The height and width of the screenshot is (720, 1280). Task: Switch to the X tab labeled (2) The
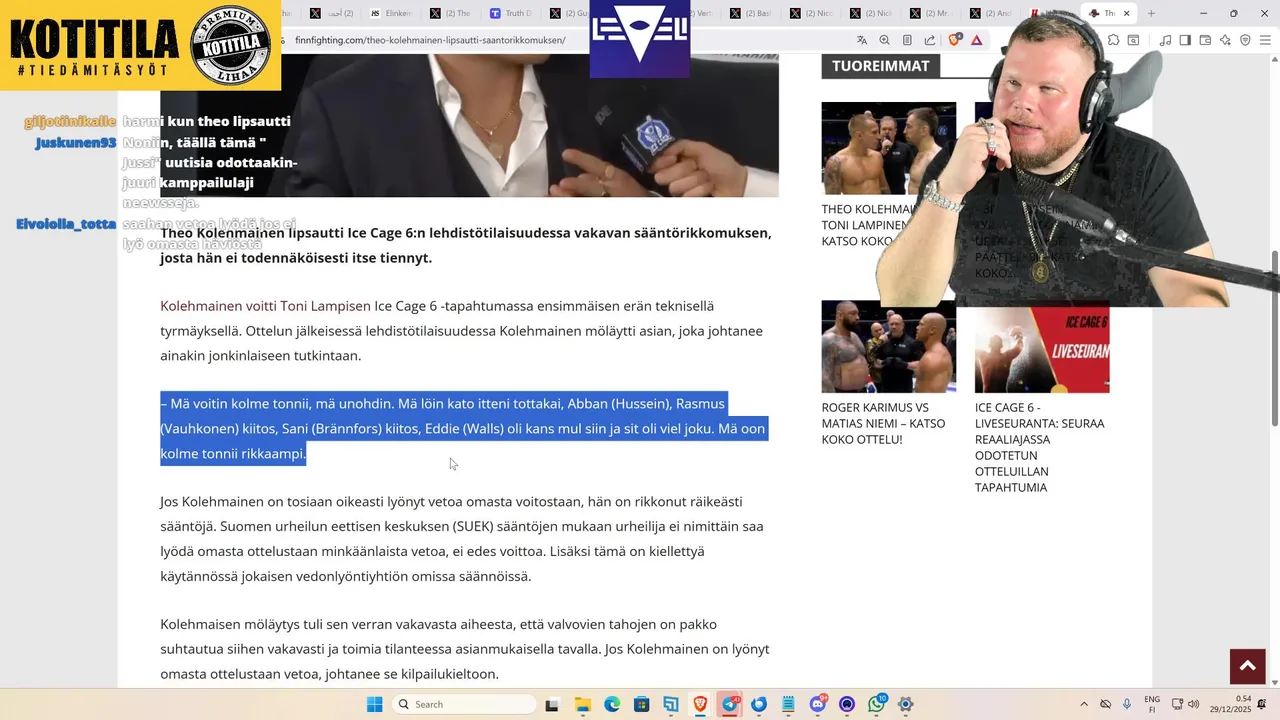[450, 13]
